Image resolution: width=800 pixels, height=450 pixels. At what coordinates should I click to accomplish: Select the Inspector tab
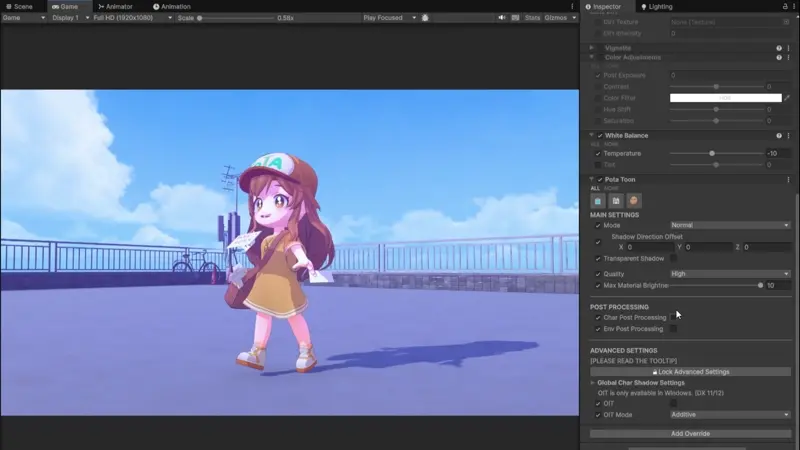[x=603, y=7]
